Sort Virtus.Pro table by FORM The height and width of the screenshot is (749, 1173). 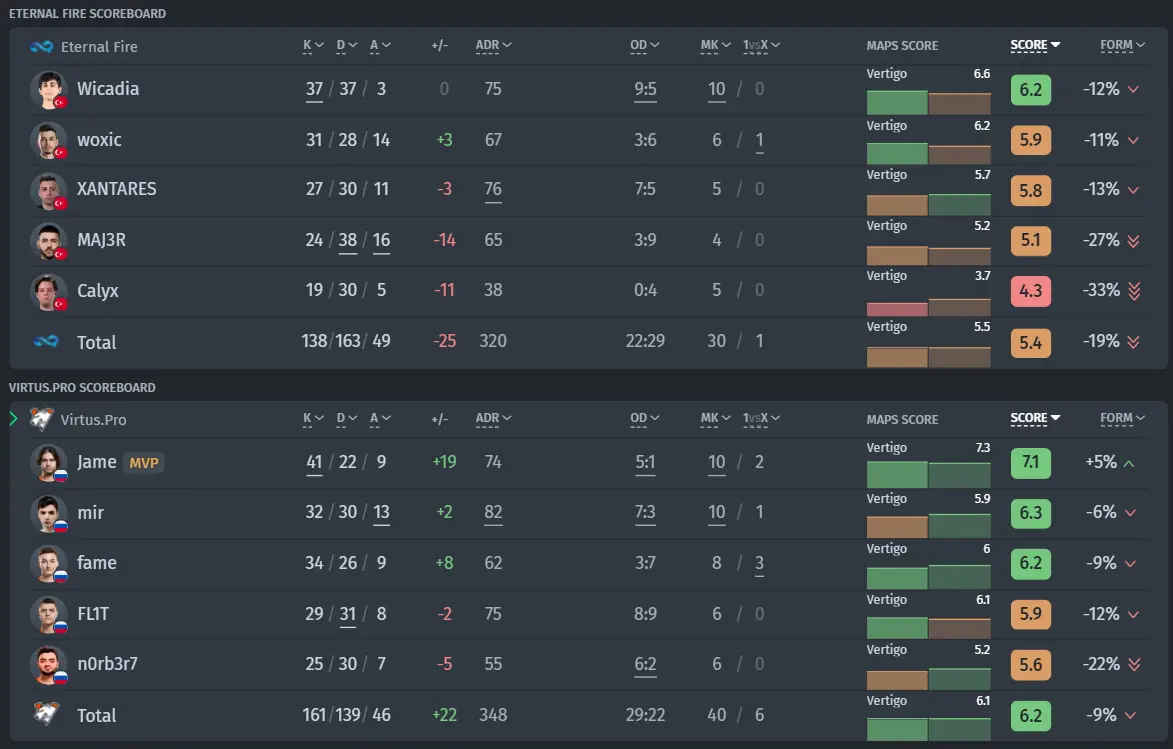tap(1123, 419)
